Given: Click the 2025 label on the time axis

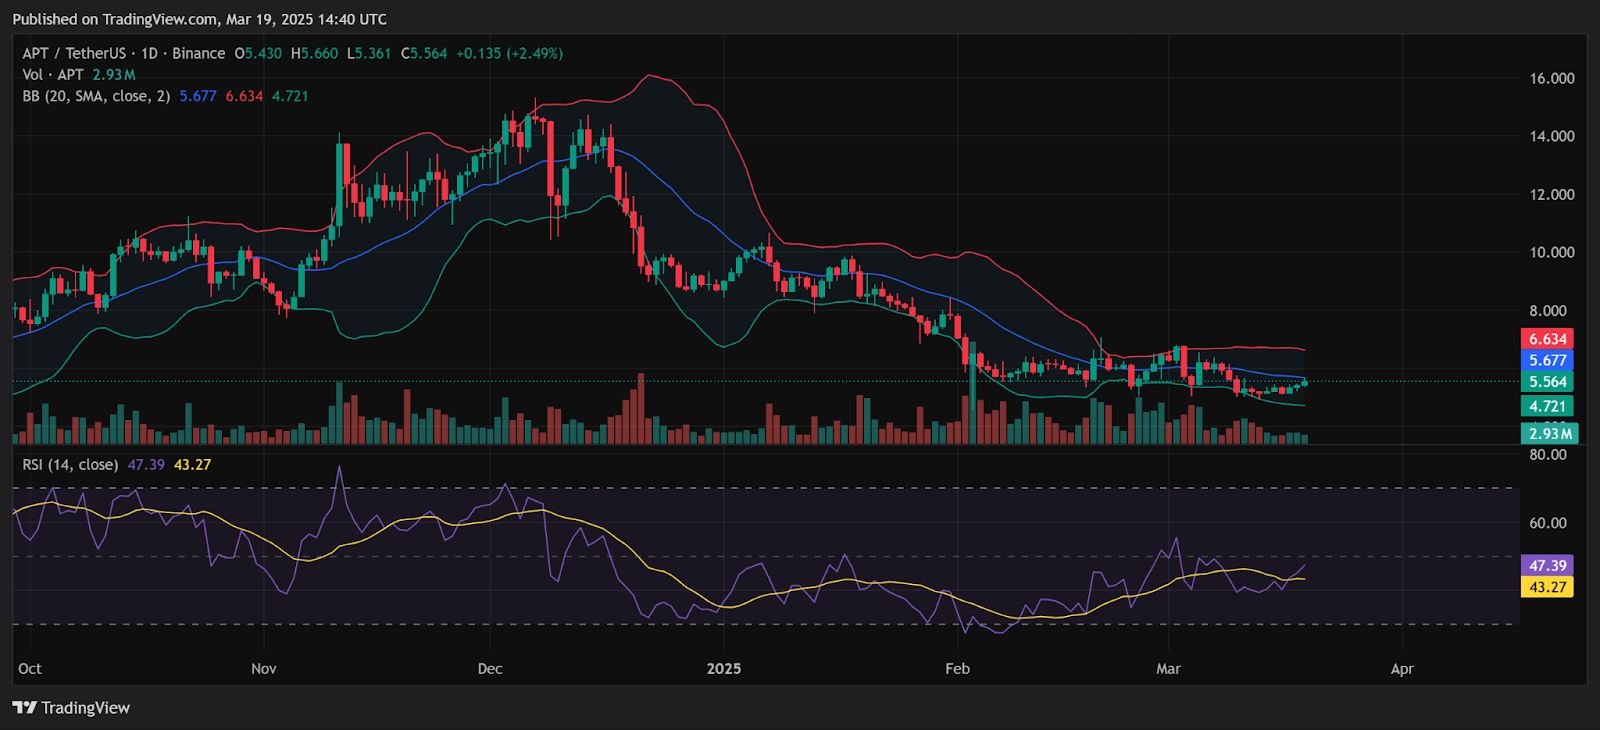Looking at the screenshot, I should click(723, 668).
